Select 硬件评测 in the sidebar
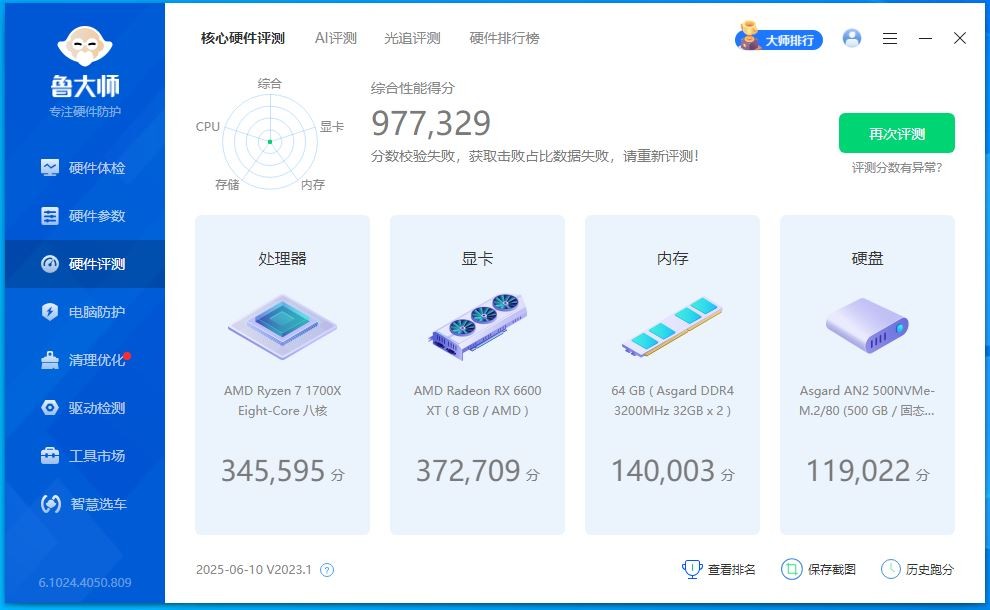 tap(85, 263)
